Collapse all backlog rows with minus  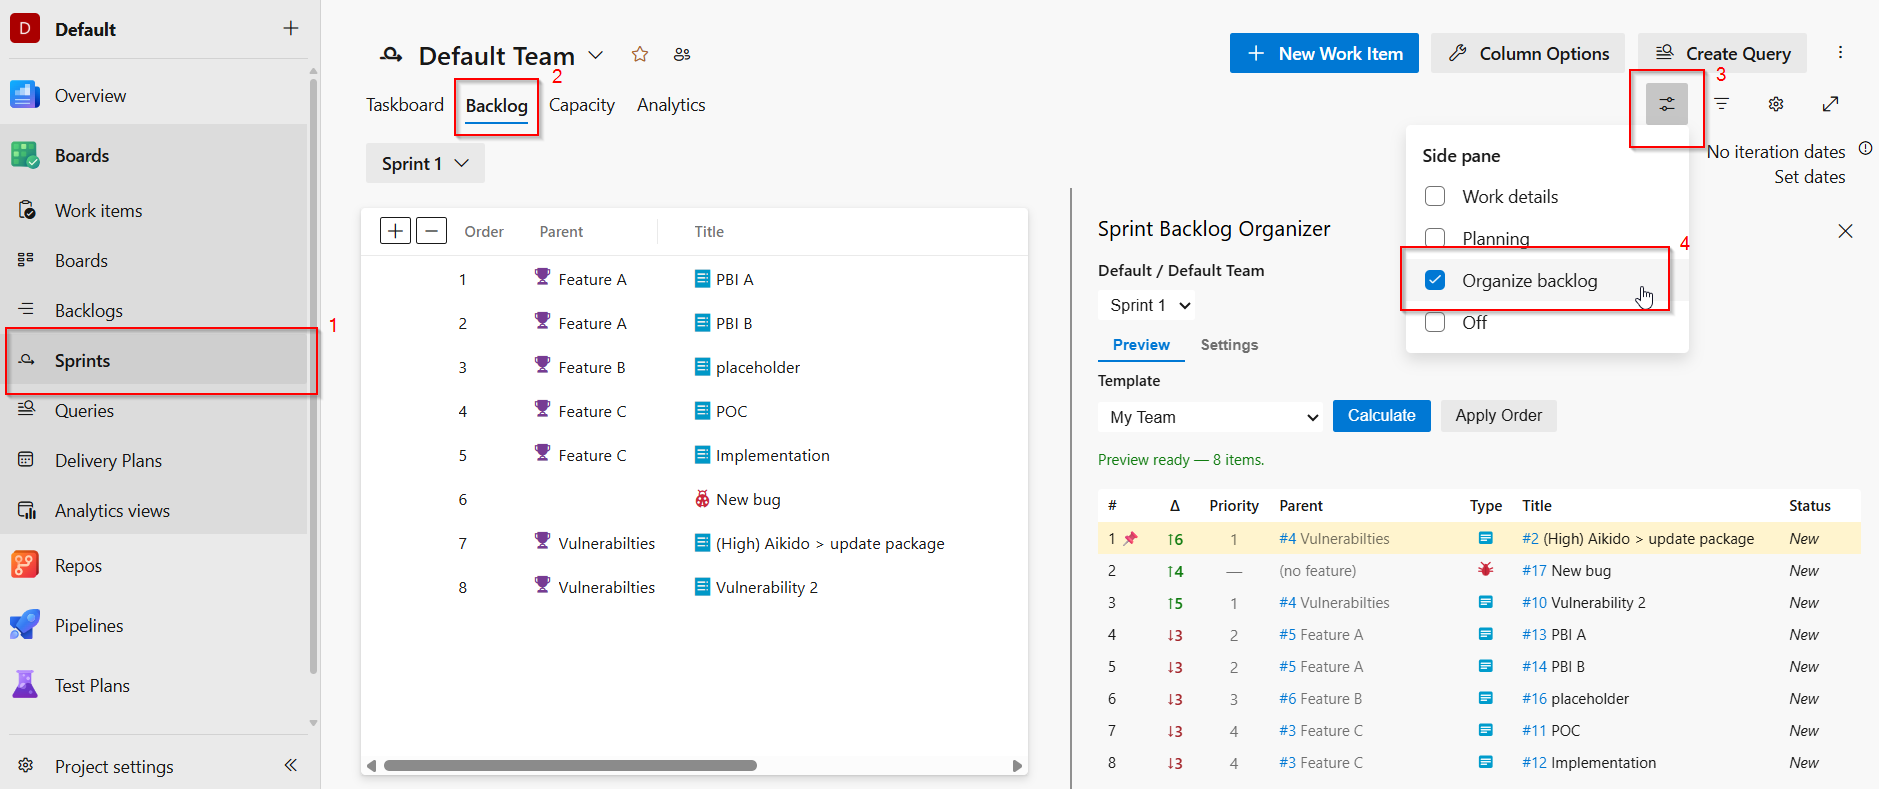pos(431,231)
